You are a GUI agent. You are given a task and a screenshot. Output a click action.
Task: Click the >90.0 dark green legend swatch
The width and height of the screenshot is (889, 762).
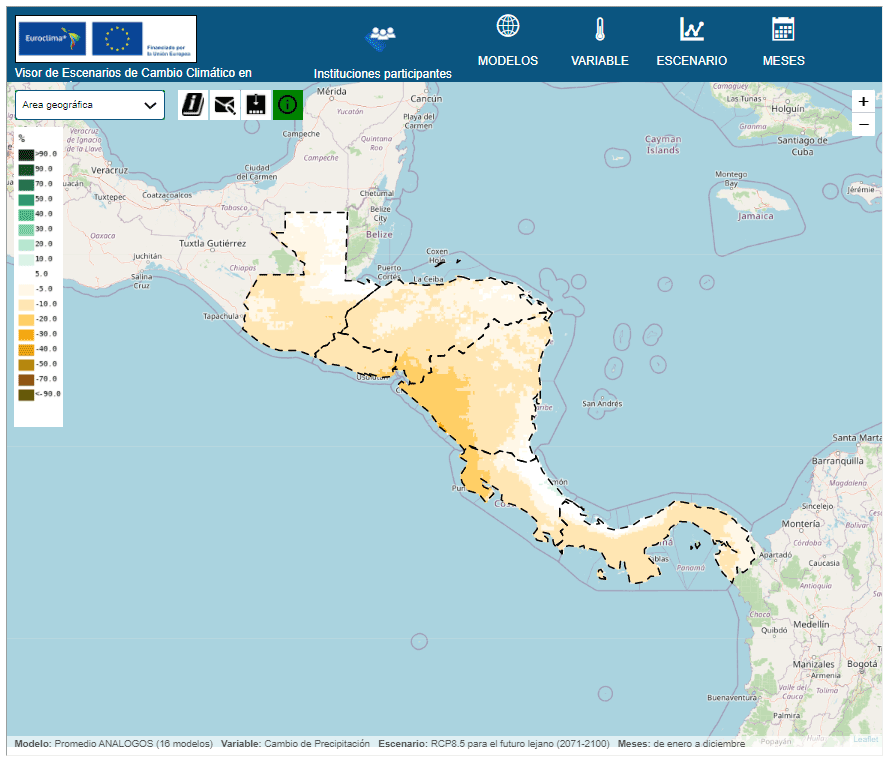coord(26,154)
